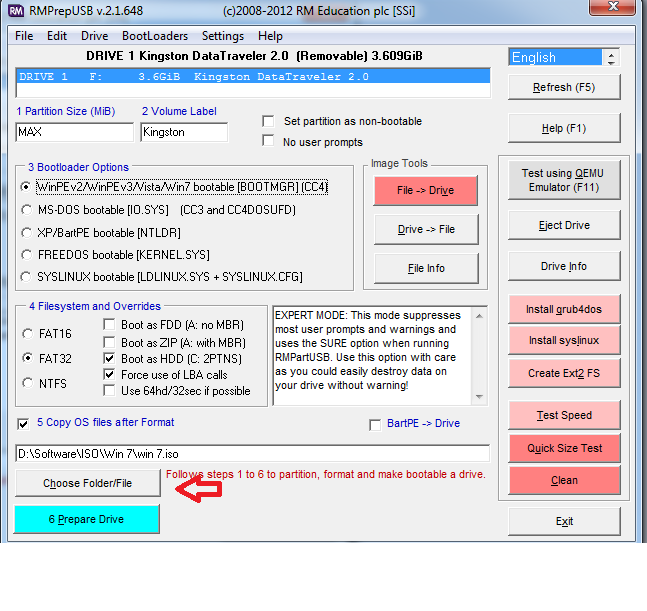
Task: Click Install grub4dos button
Action: pyautogui.click(x=564, y=309)
